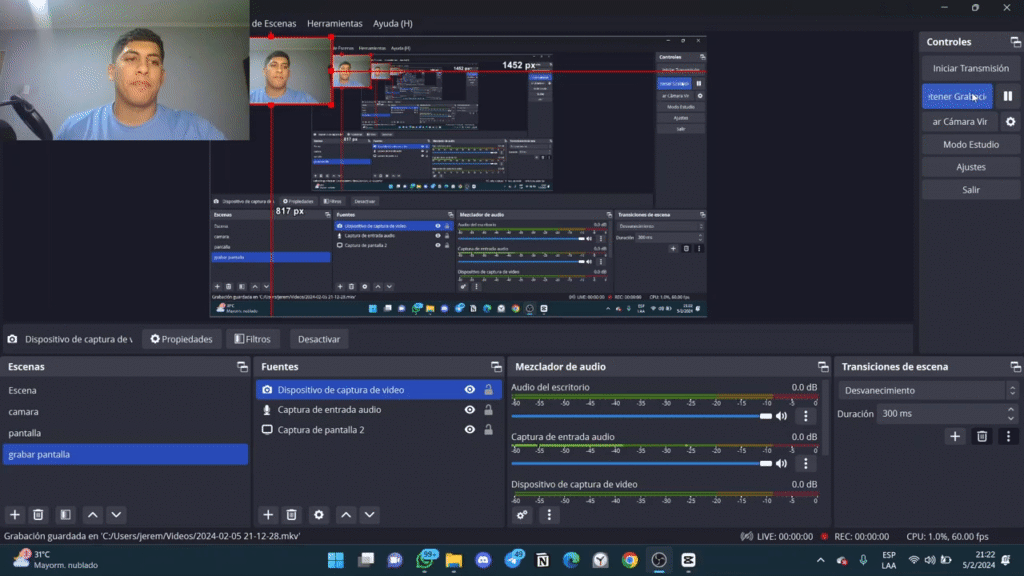Open the Ayuda (H) menu

(391, 22)
